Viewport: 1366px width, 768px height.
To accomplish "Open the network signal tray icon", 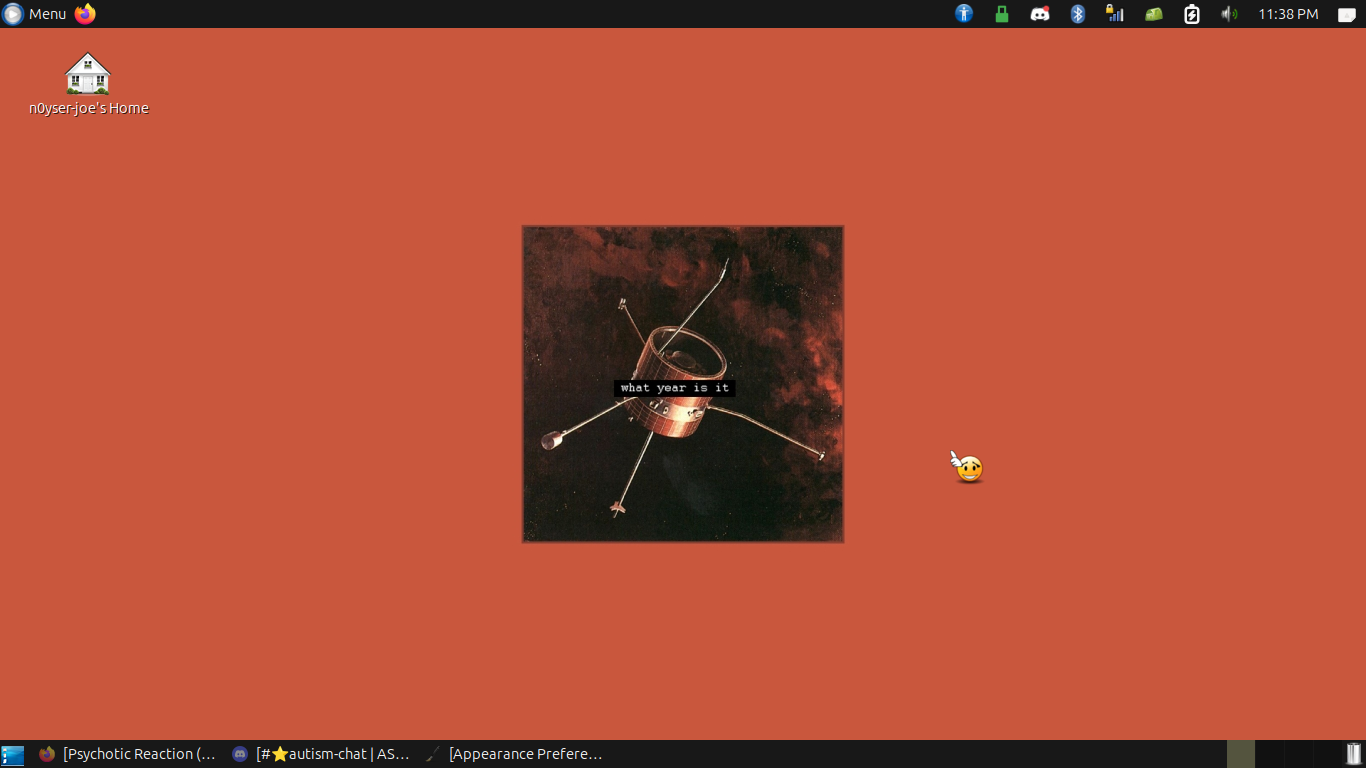I will [1115, 14].
